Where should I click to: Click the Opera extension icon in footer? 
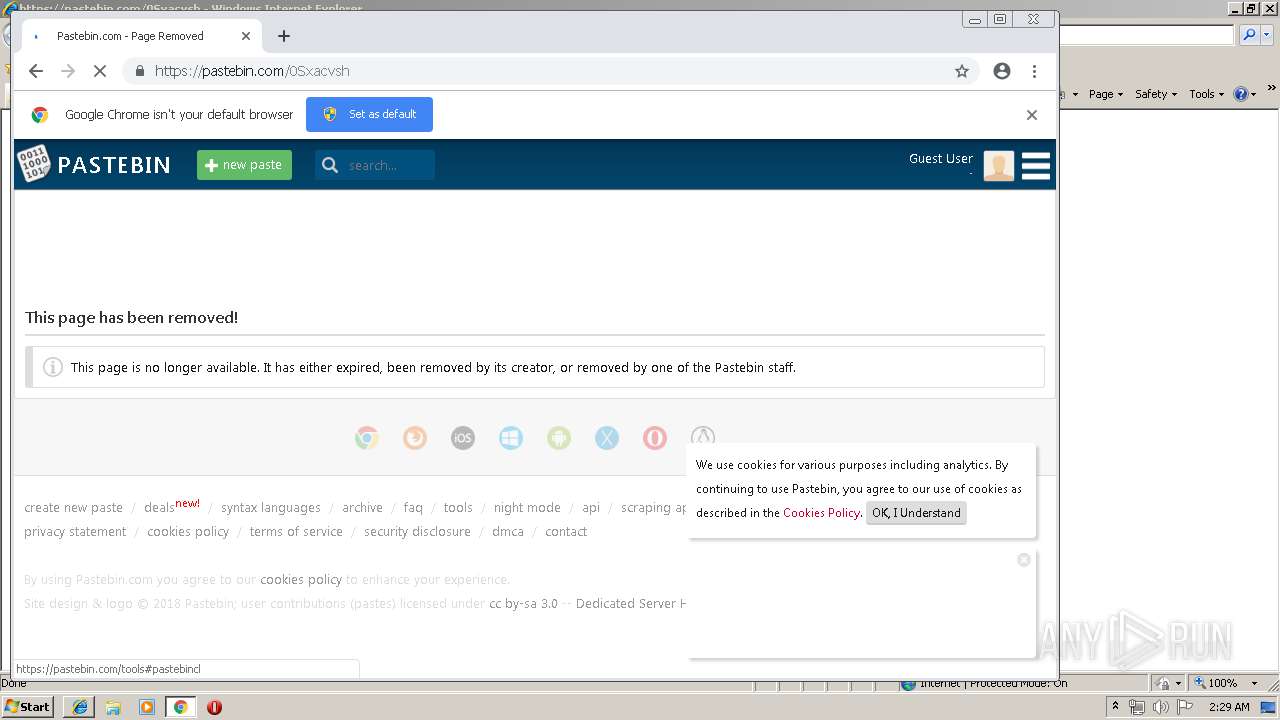pos(655,438)
